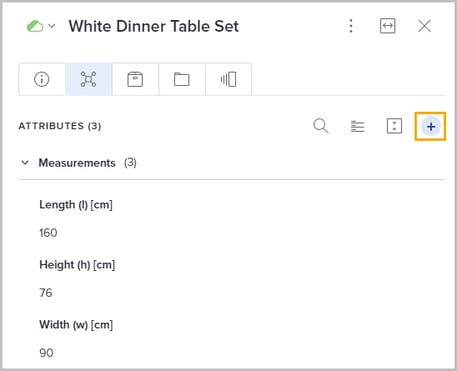
Task: Click the Length value 160
Action: coord(48,233)
